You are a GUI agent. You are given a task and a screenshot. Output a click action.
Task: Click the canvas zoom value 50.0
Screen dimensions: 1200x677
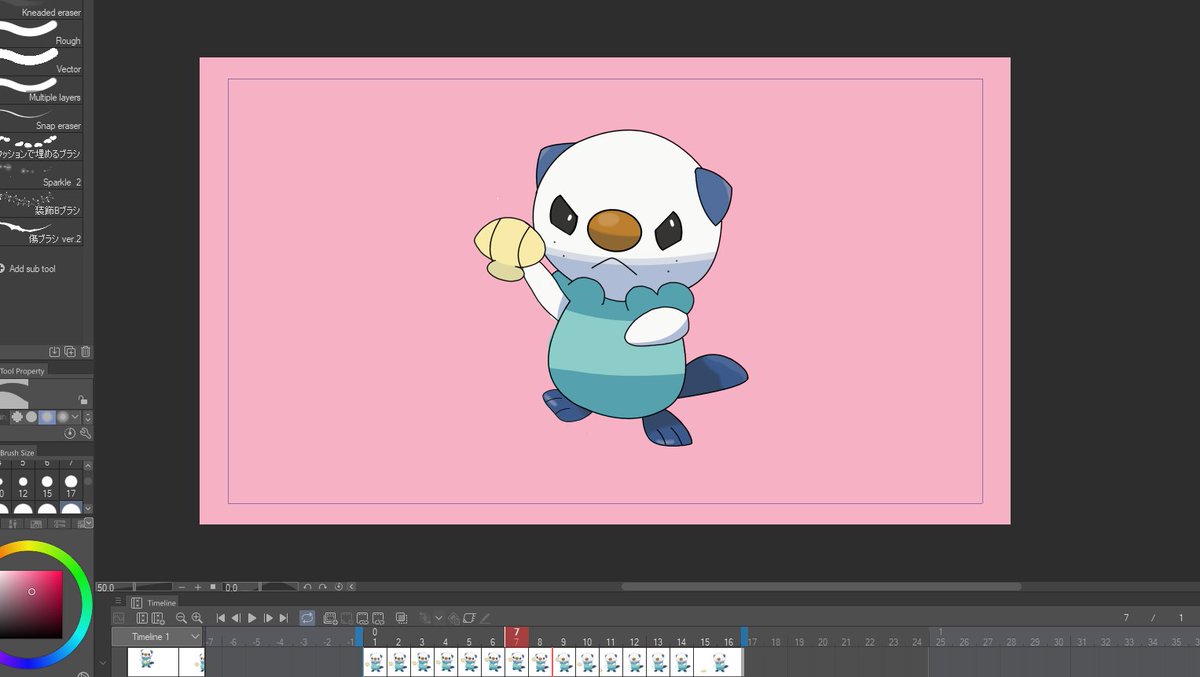[106, 587]
